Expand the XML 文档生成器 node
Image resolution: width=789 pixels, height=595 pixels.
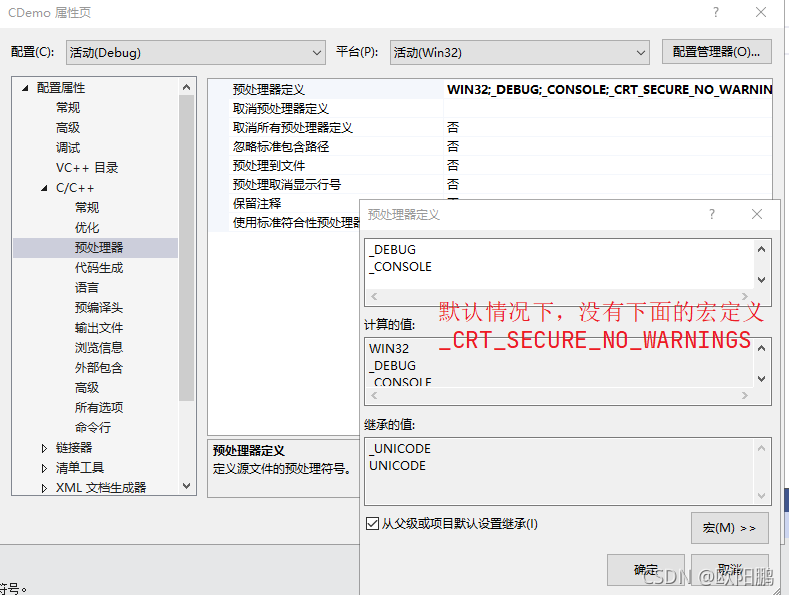pos(44,487)
